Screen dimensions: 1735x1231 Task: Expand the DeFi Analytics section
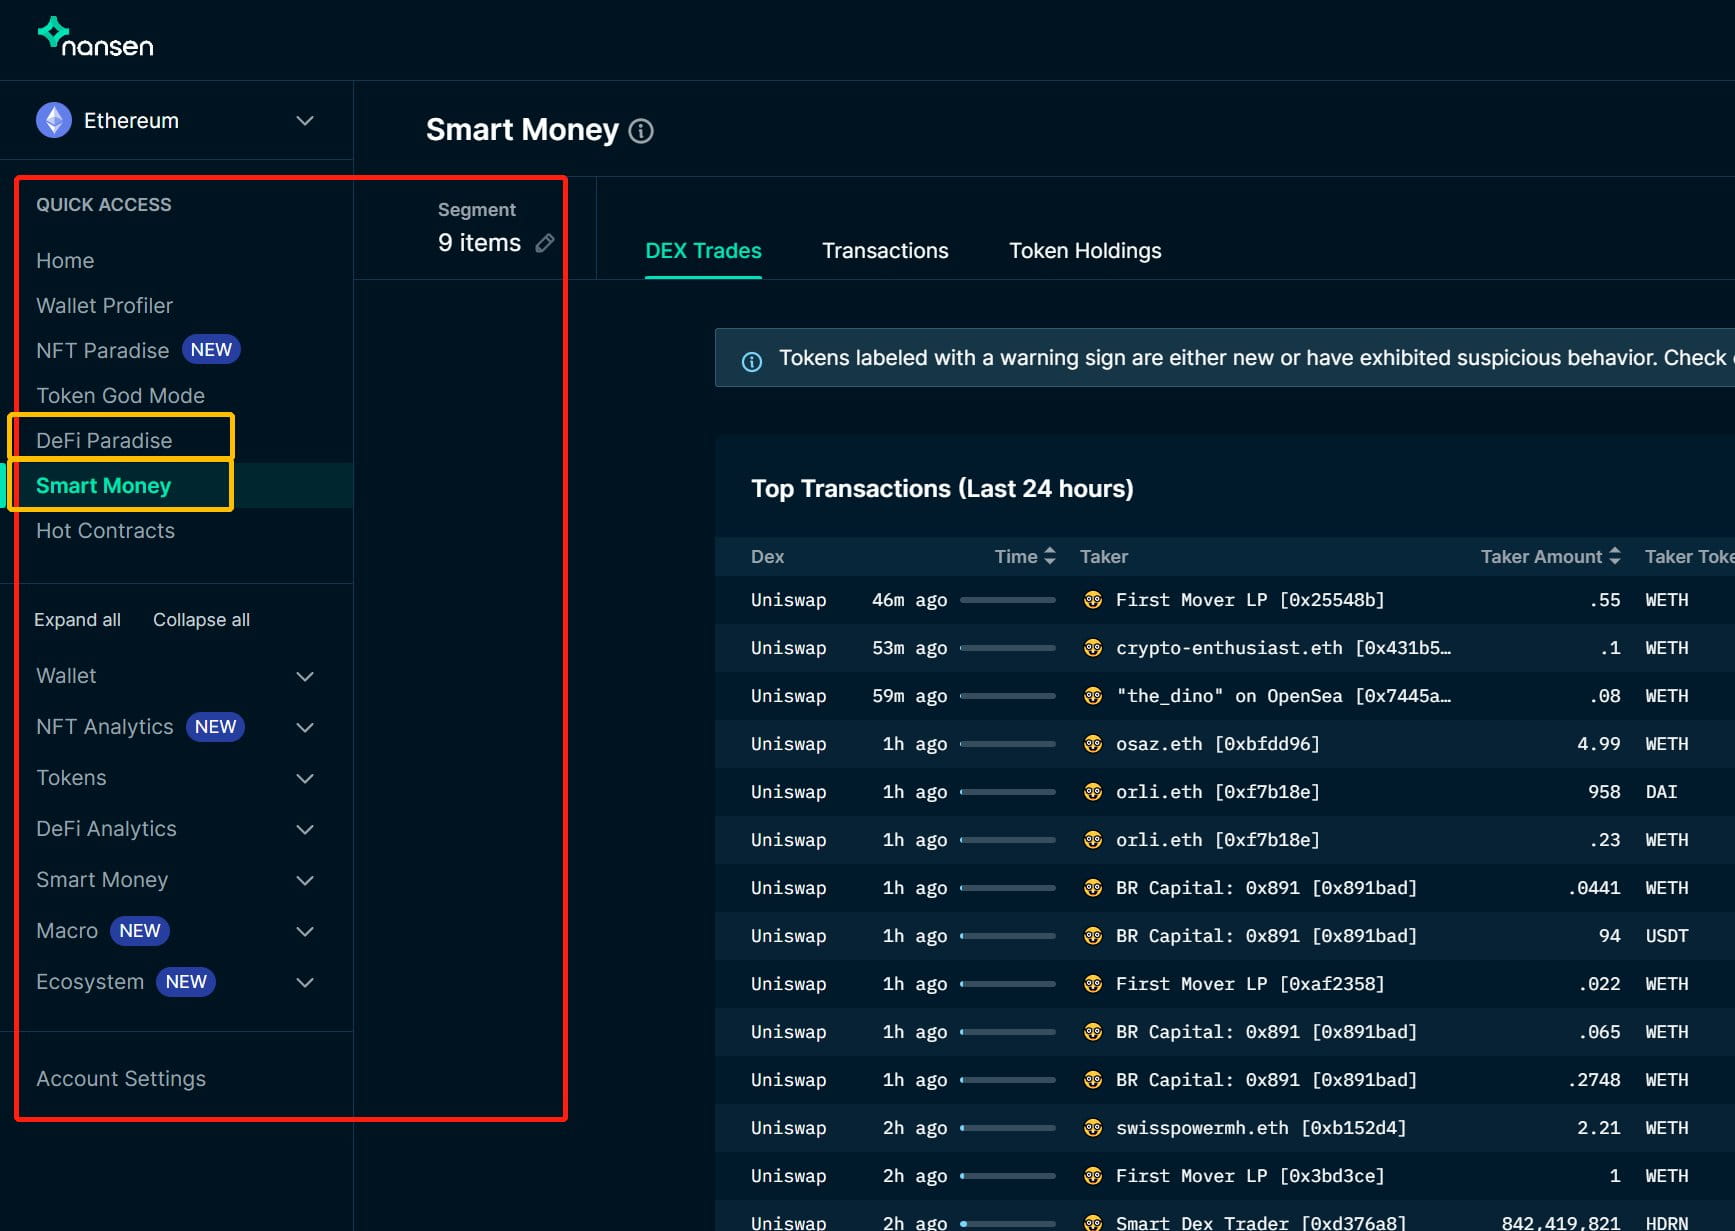(305, 829)
